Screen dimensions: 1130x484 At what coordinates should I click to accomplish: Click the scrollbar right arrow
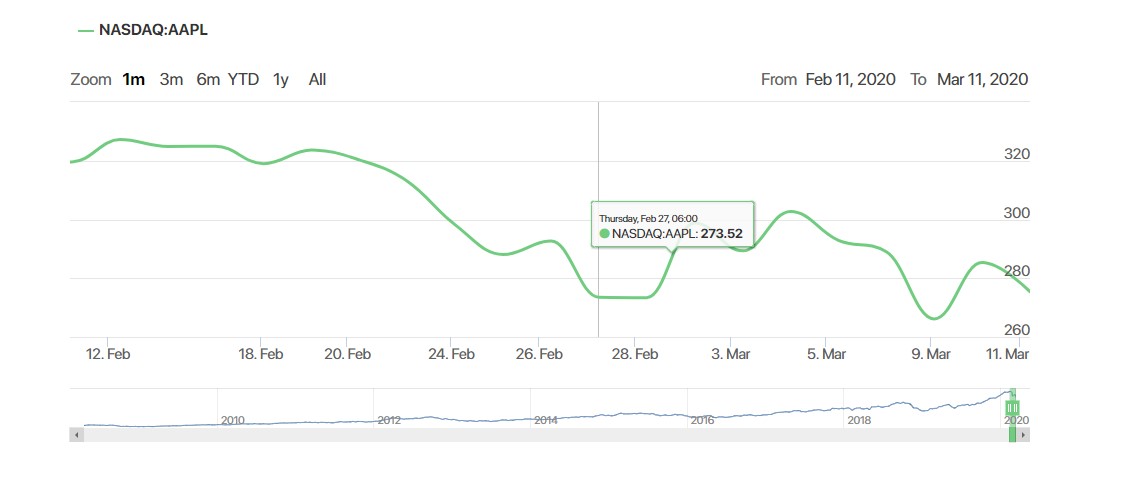point(1024,435)
